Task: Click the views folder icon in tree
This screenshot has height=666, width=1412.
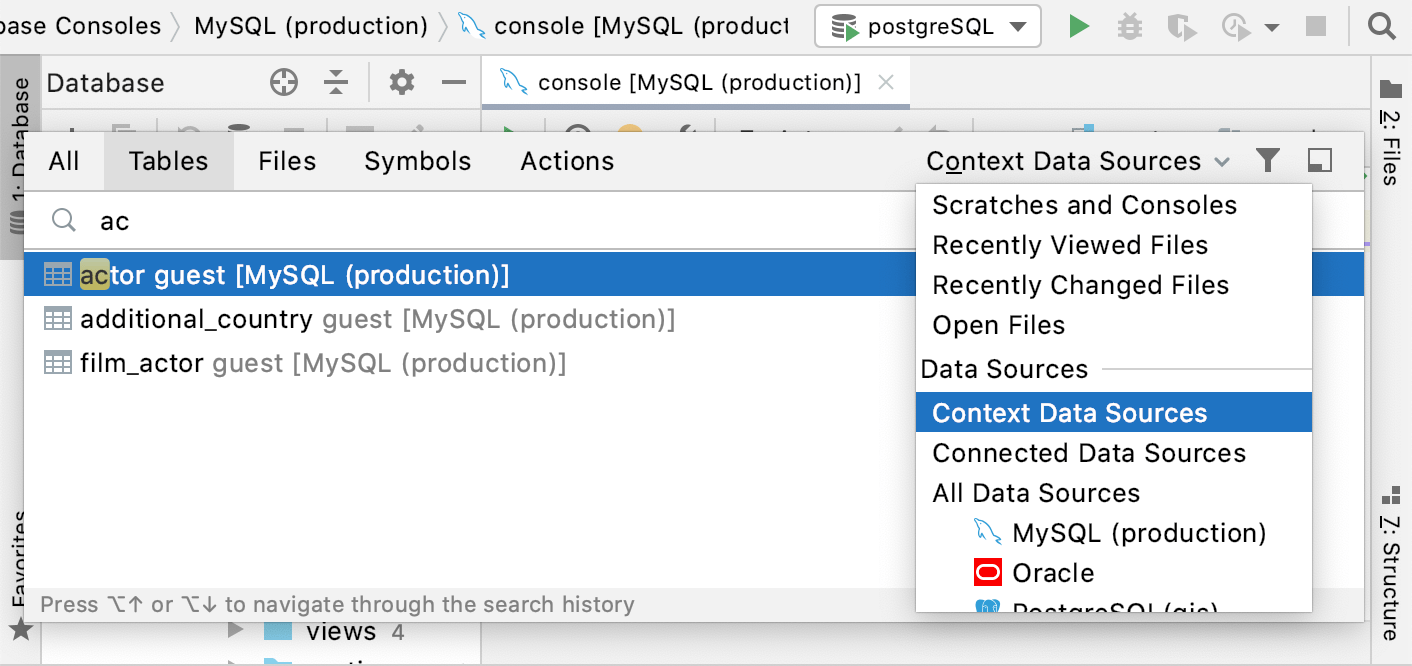Action: pyautogui.click(x=277, y=631)
